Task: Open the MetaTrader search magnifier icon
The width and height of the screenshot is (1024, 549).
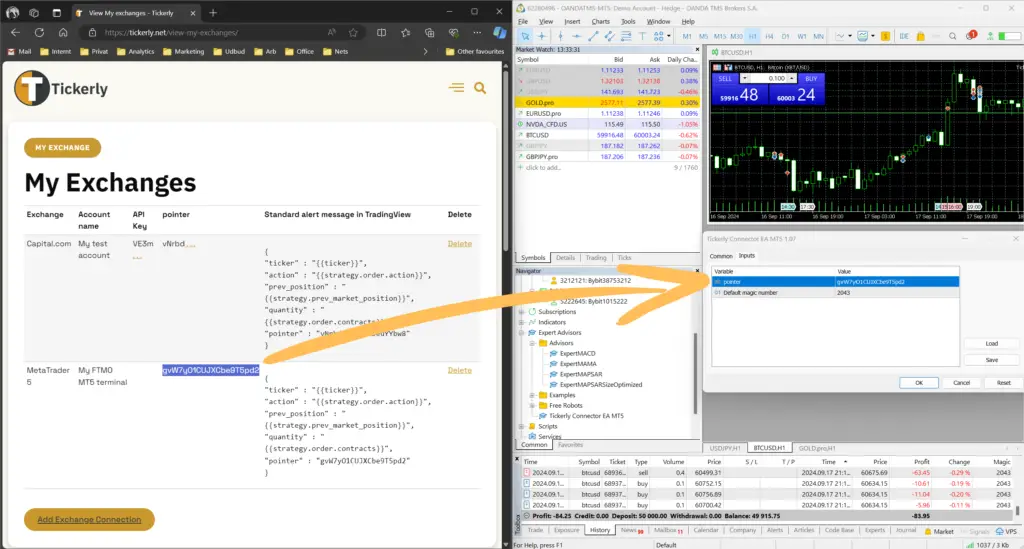Action: 952,36
